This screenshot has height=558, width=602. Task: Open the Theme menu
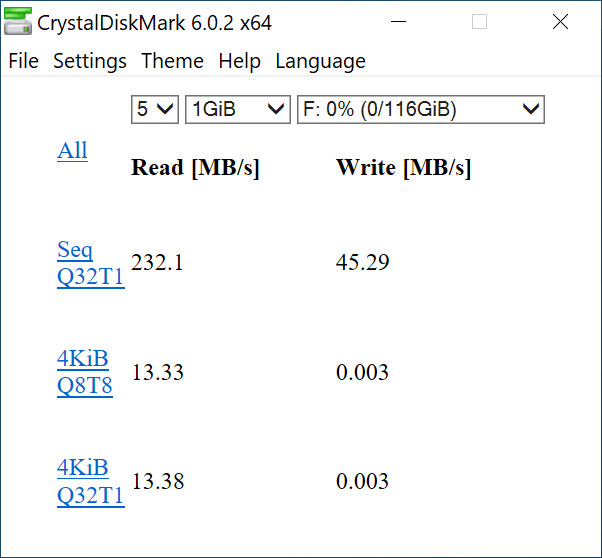pyautogui.click(x=172, y=61)
